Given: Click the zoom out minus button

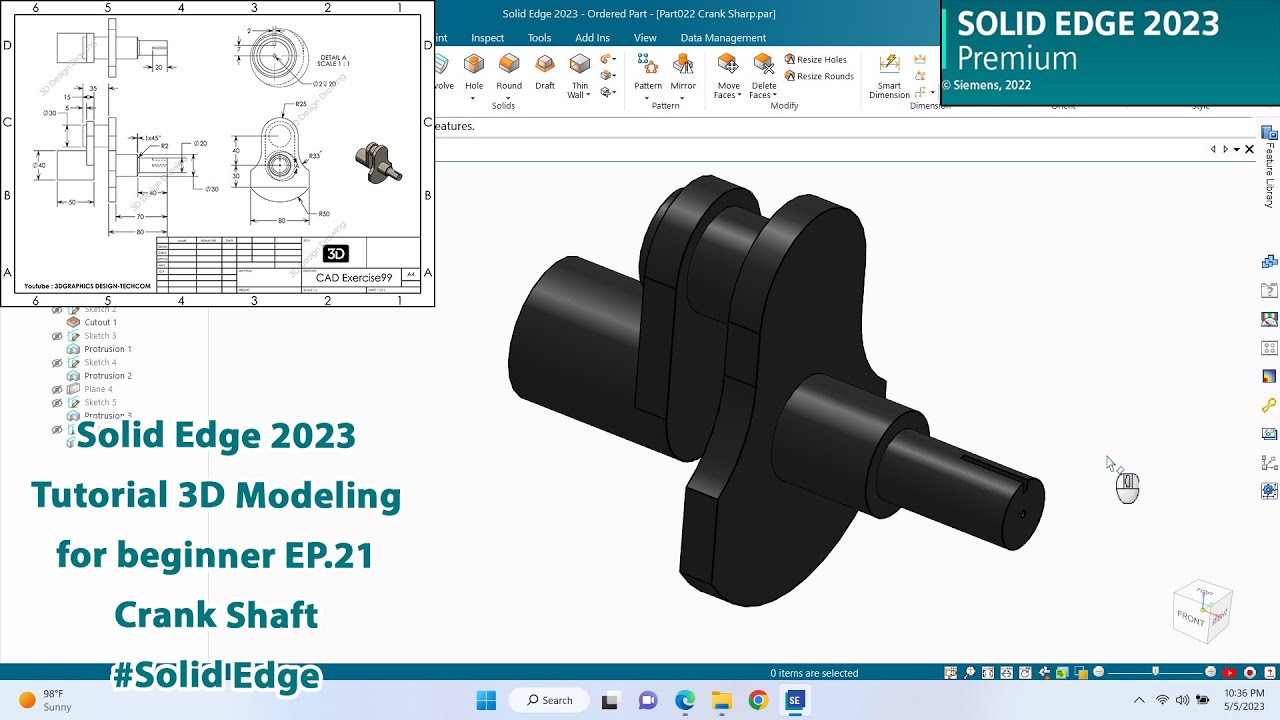Looking at the screenshot, I should tap(1098, 672).
